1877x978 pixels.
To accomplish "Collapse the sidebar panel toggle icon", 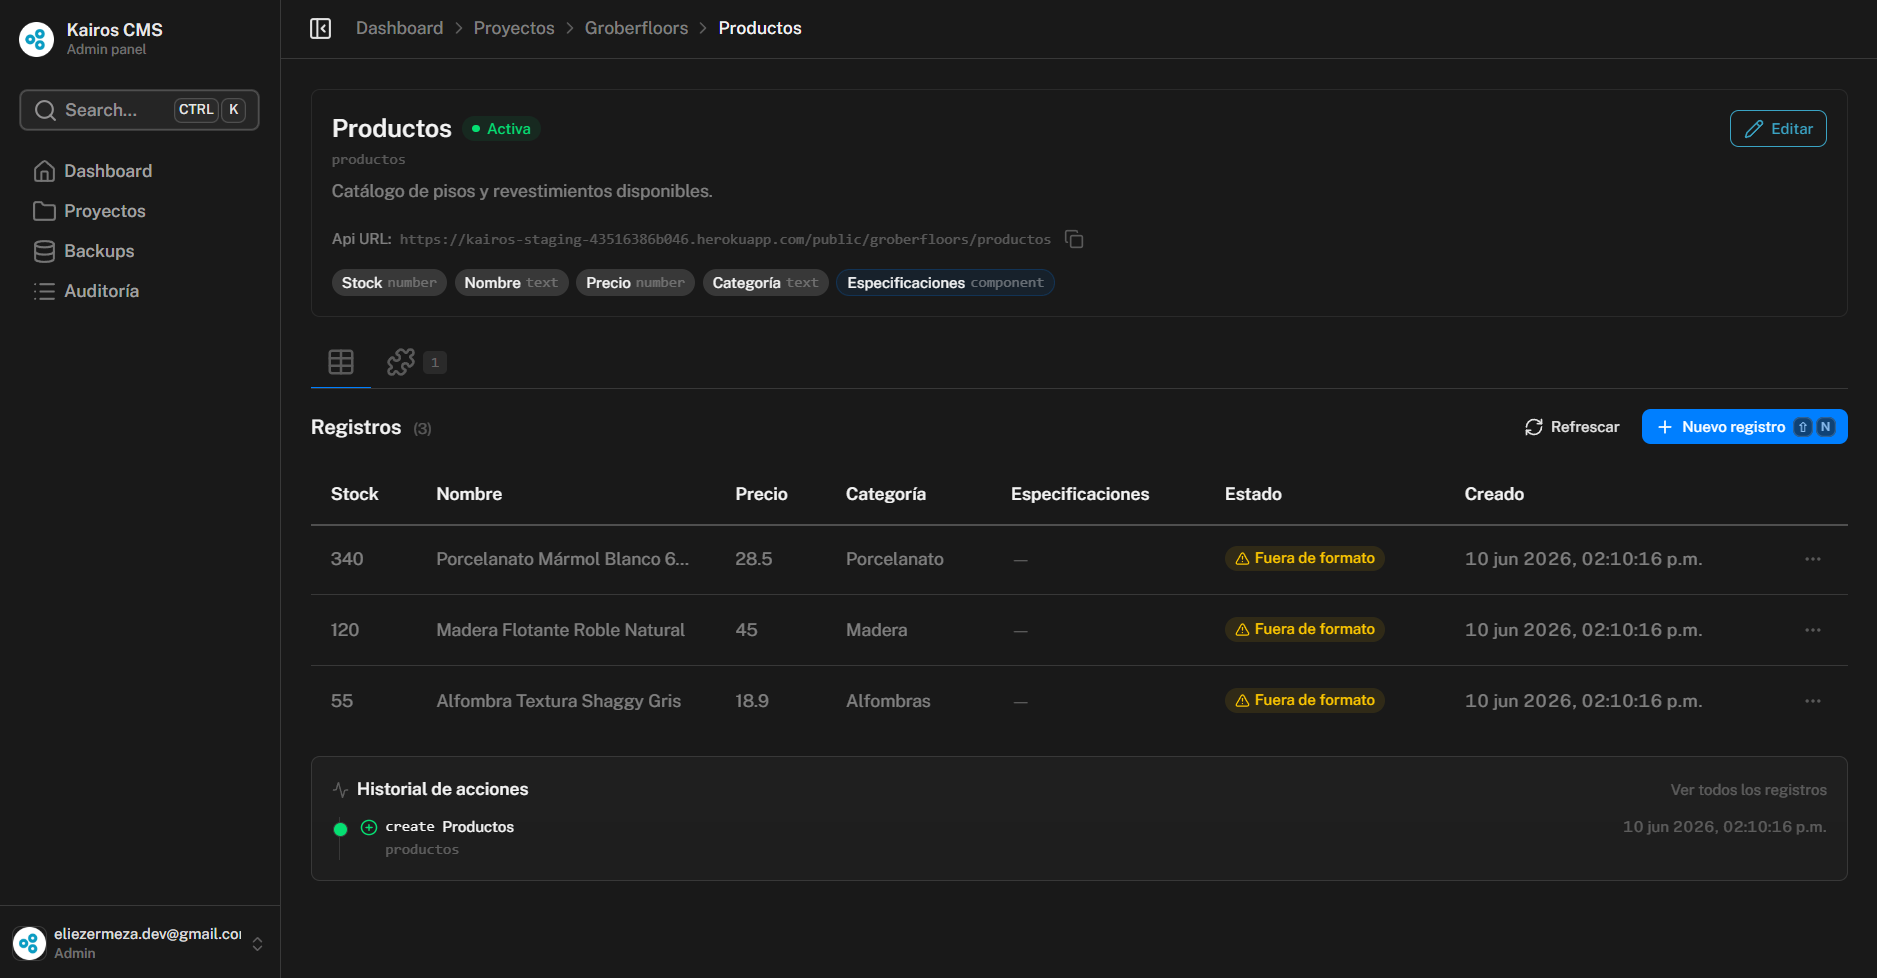I will click(x=320, y=28).
